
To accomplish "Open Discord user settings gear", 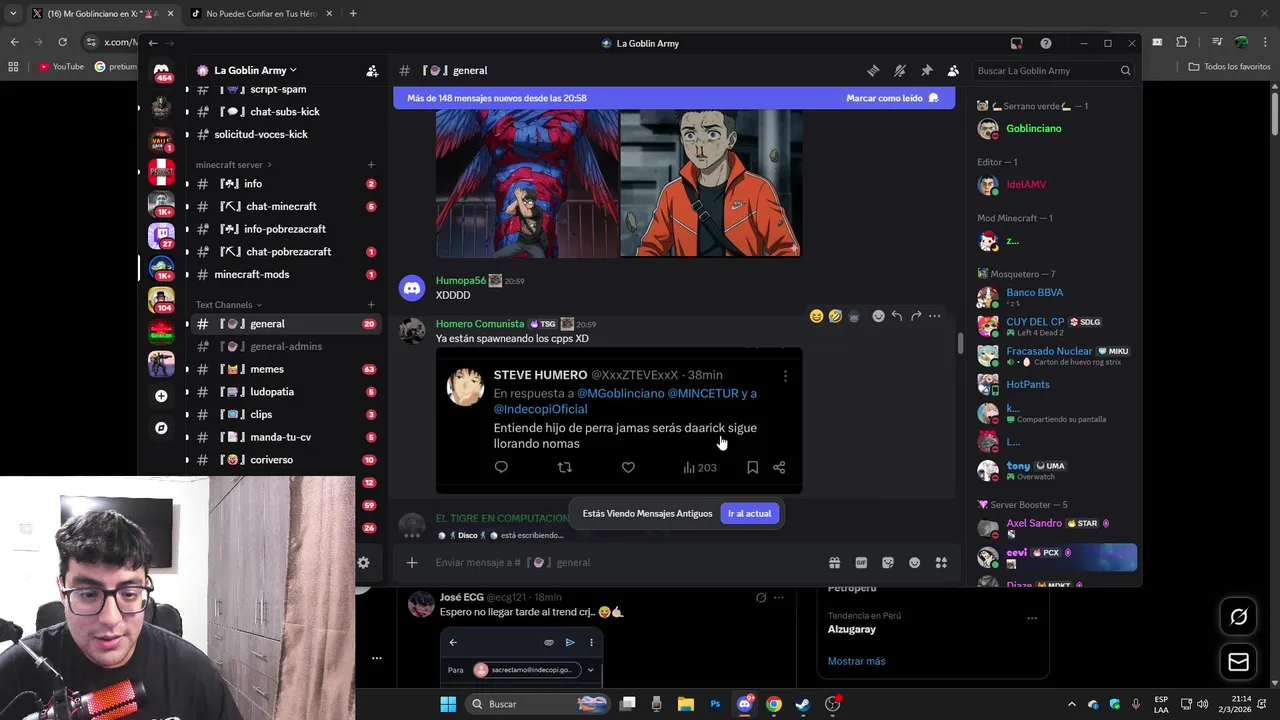I will click(363, 563).
